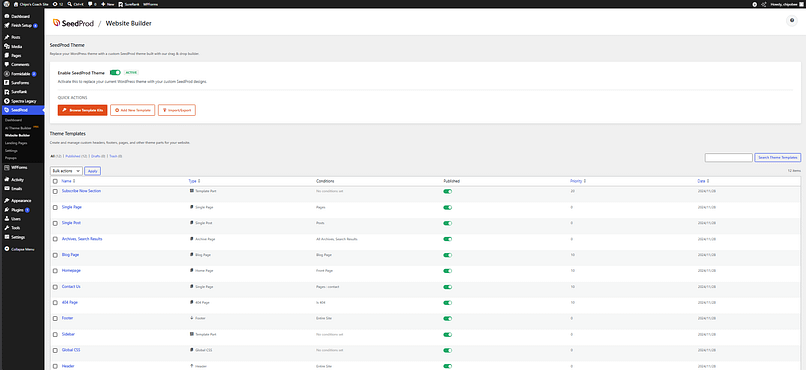Check the Single Page row checkbox

tap(55, 207)
